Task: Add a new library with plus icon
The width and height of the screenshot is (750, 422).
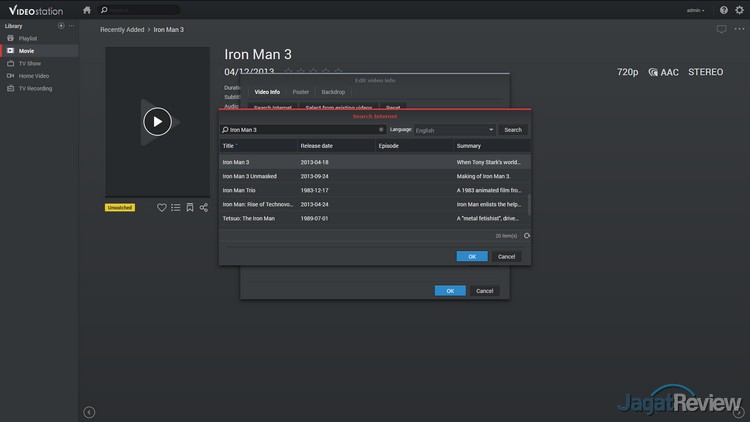Action: tap(61, 26)
